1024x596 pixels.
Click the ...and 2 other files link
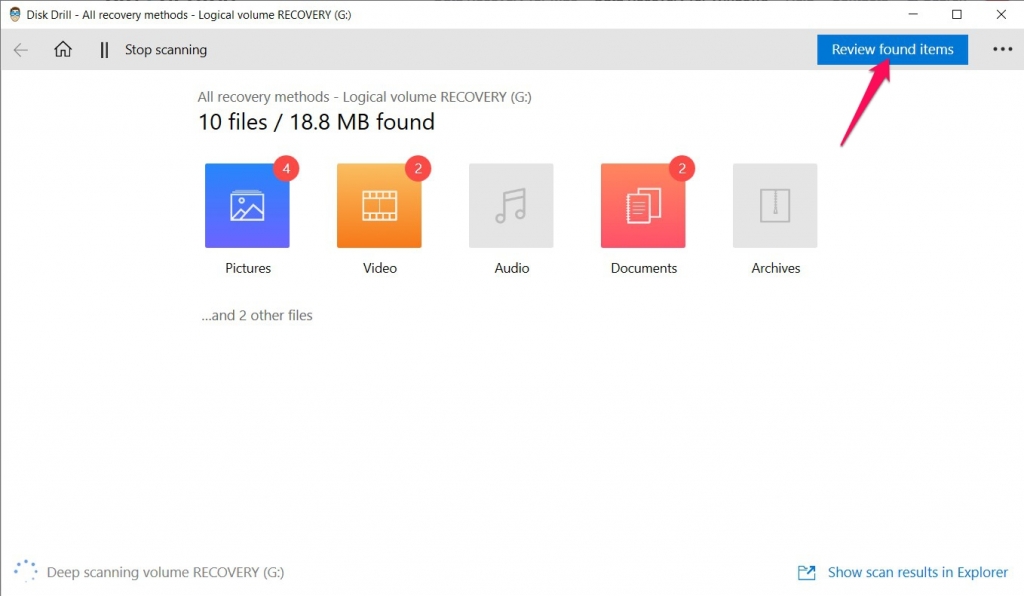click(x=257, y=314)
